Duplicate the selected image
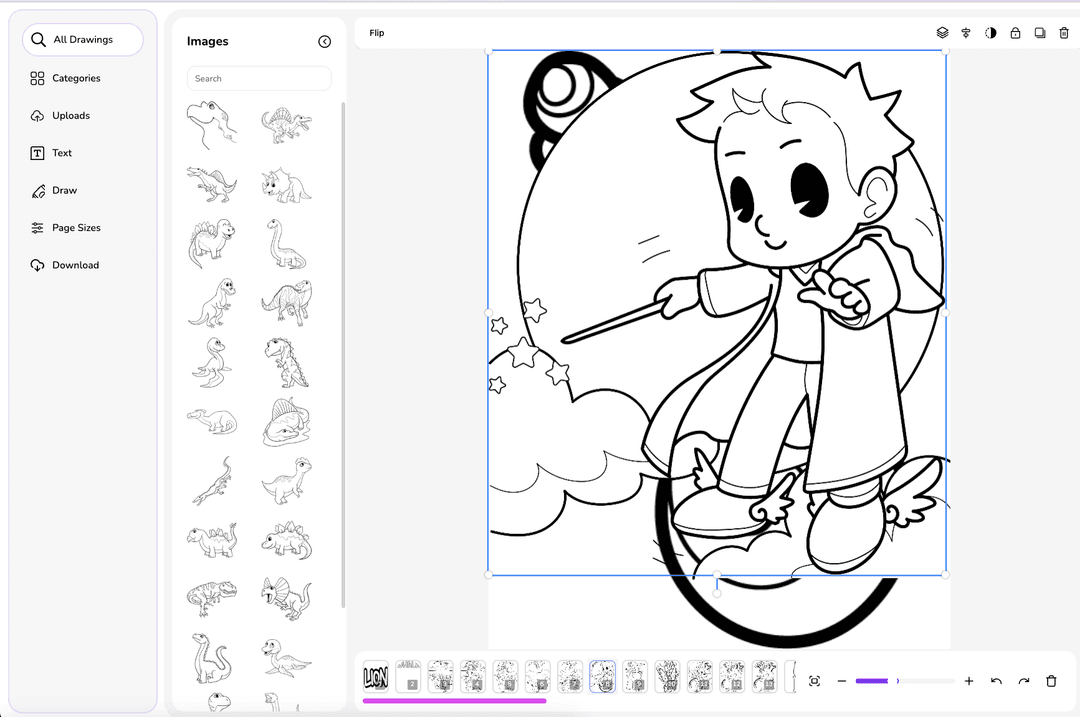Viewport: 1080px width, 717px height. tap(1040, 33)
